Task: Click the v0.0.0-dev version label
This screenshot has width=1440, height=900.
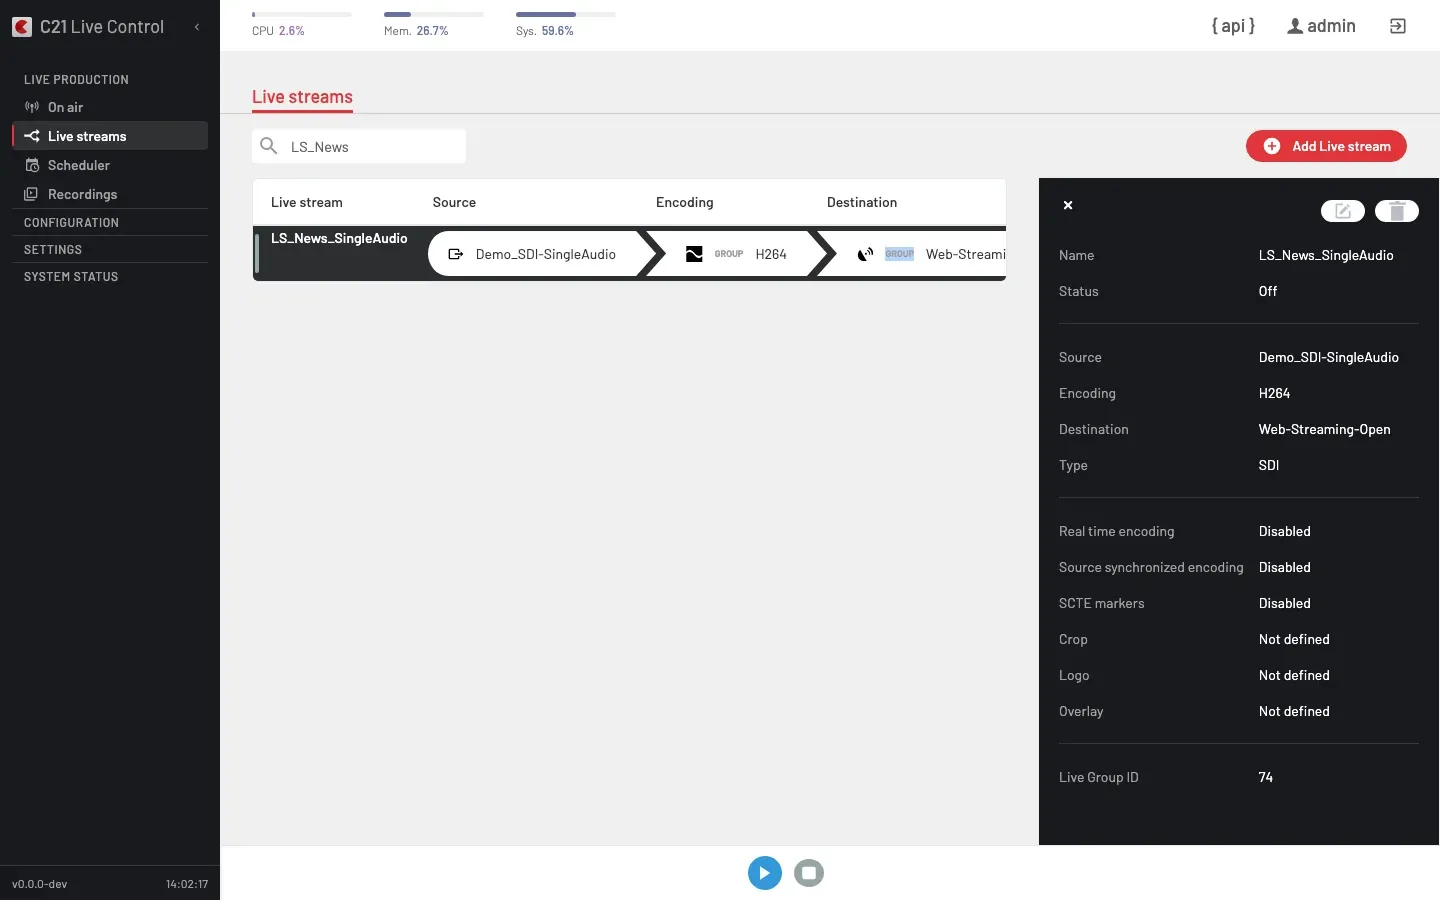Action: [40, 884]
